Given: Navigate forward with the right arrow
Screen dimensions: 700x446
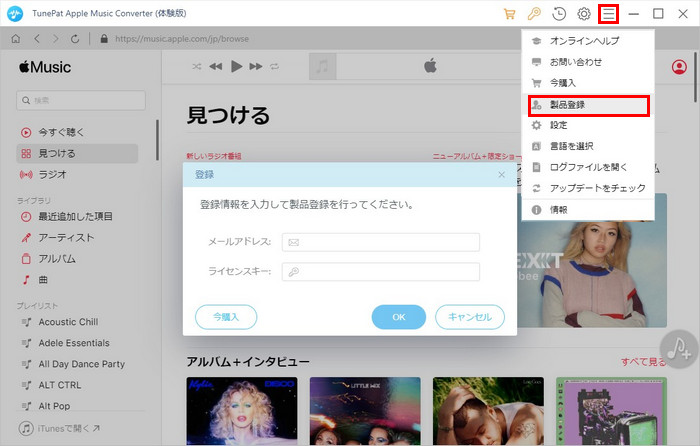Looking at the screenshot, I should (x=56, y=39).
